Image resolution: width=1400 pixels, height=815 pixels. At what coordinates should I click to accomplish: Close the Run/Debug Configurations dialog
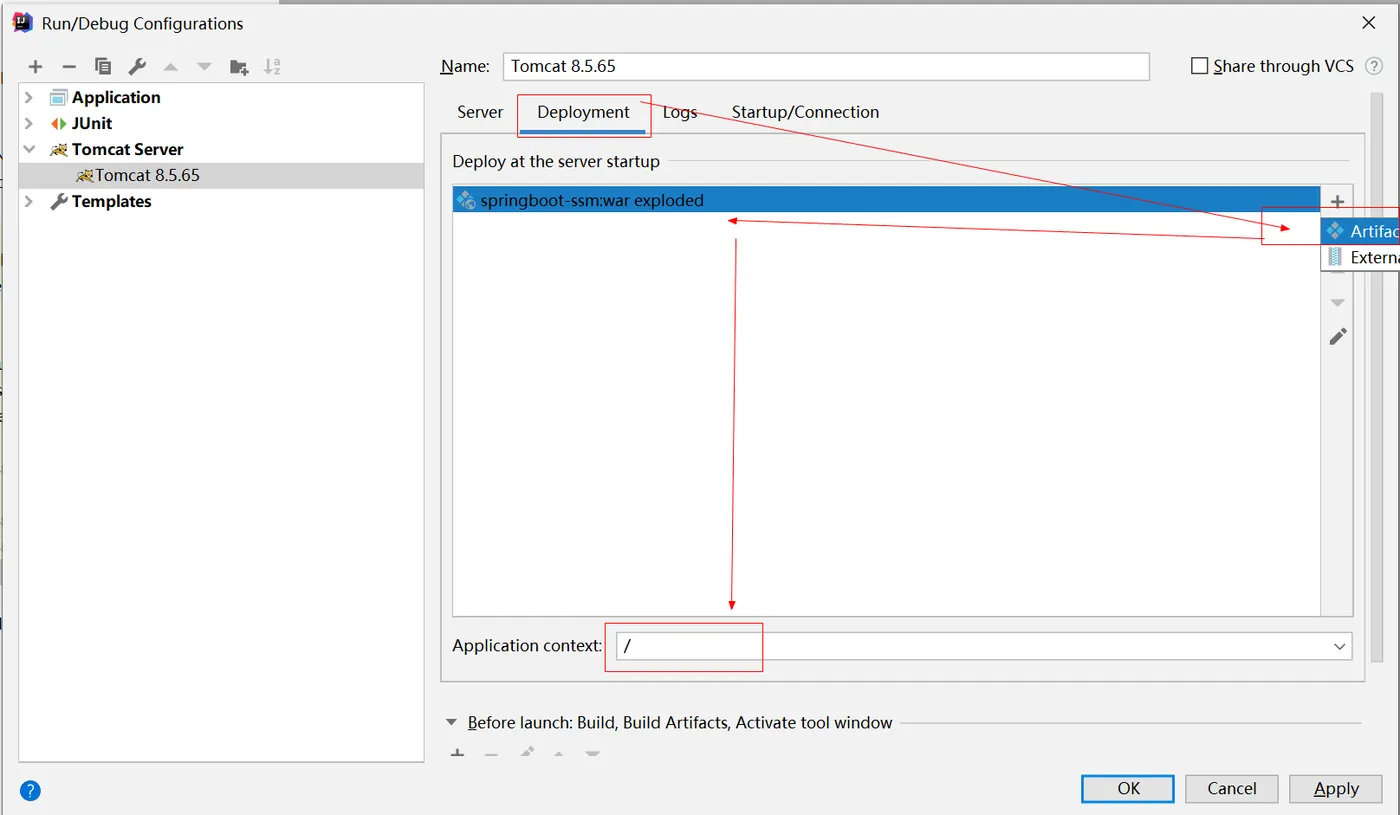coord(1369,22)
